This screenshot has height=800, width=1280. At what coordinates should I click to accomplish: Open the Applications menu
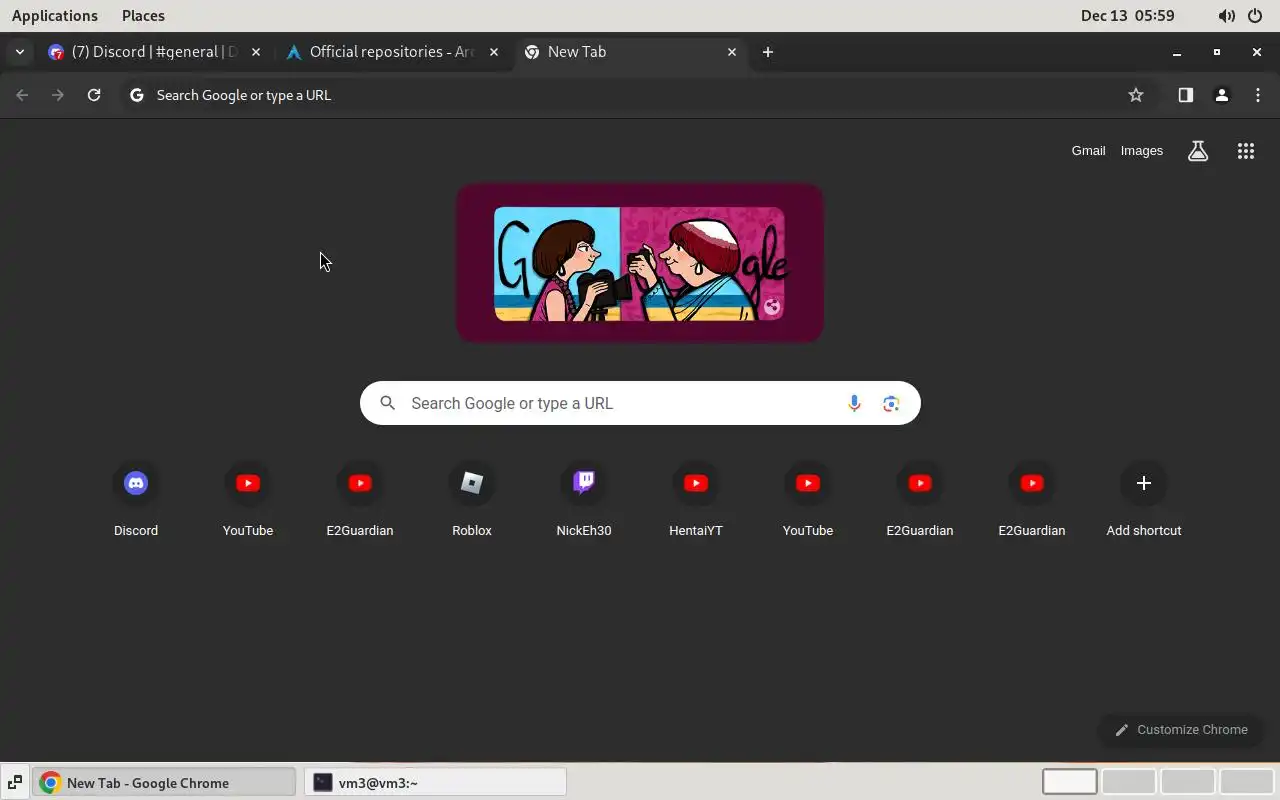click(55, 16)
